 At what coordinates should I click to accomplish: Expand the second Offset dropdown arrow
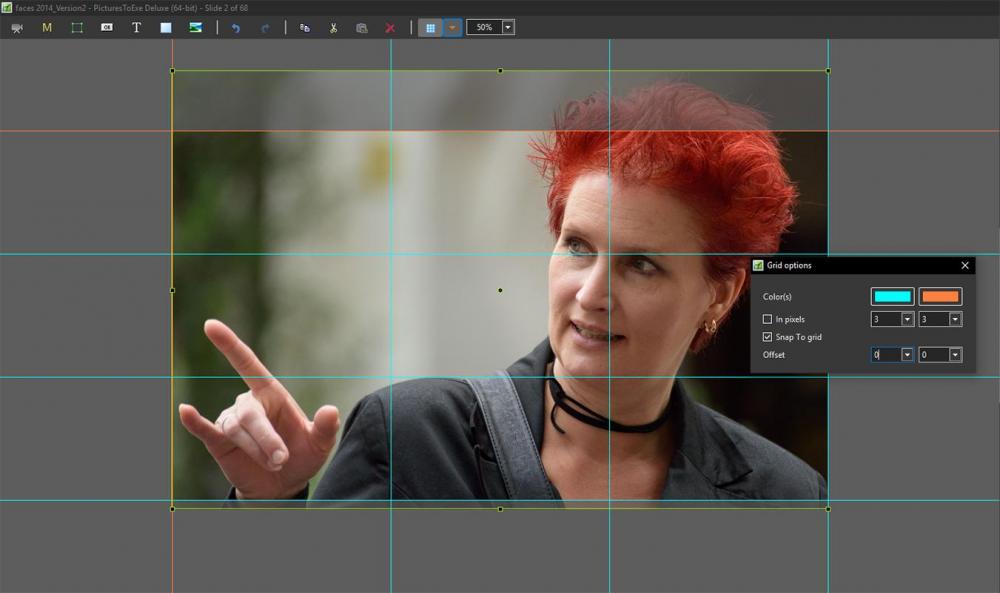[955, 355]
